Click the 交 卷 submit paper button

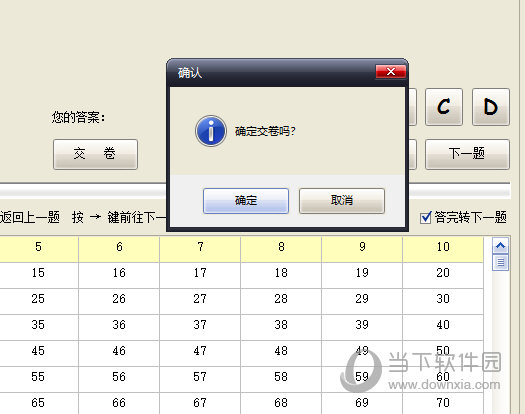point(95,154)
